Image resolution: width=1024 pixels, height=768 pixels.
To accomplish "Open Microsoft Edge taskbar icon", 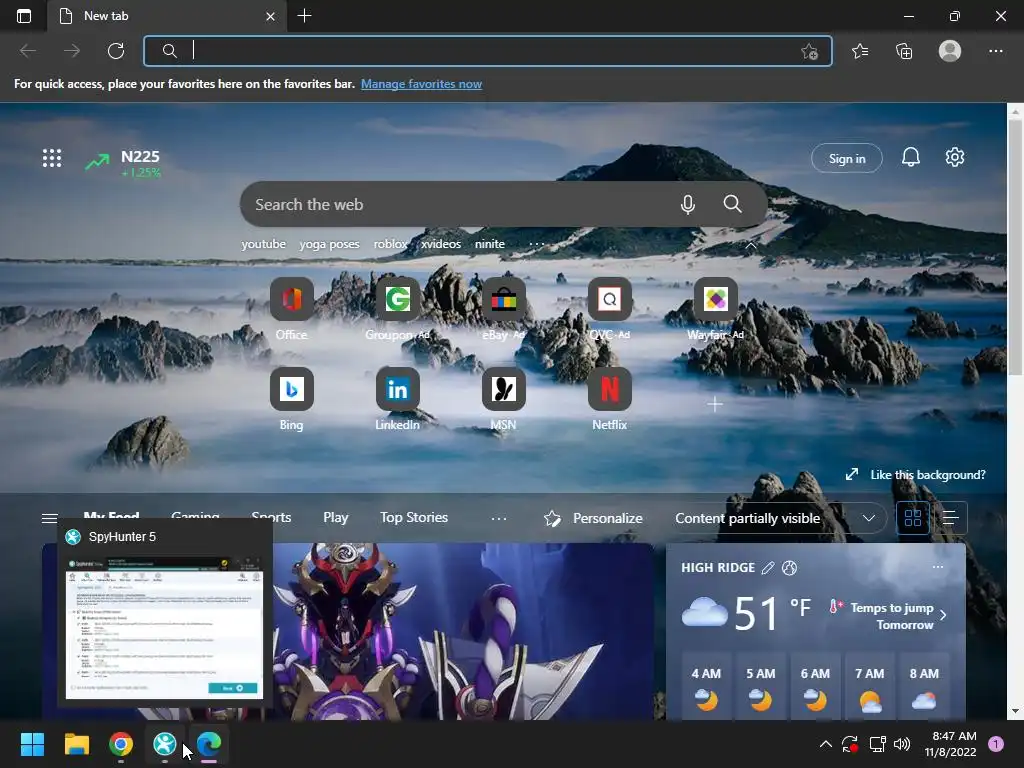I will click(x=209, y=744).
